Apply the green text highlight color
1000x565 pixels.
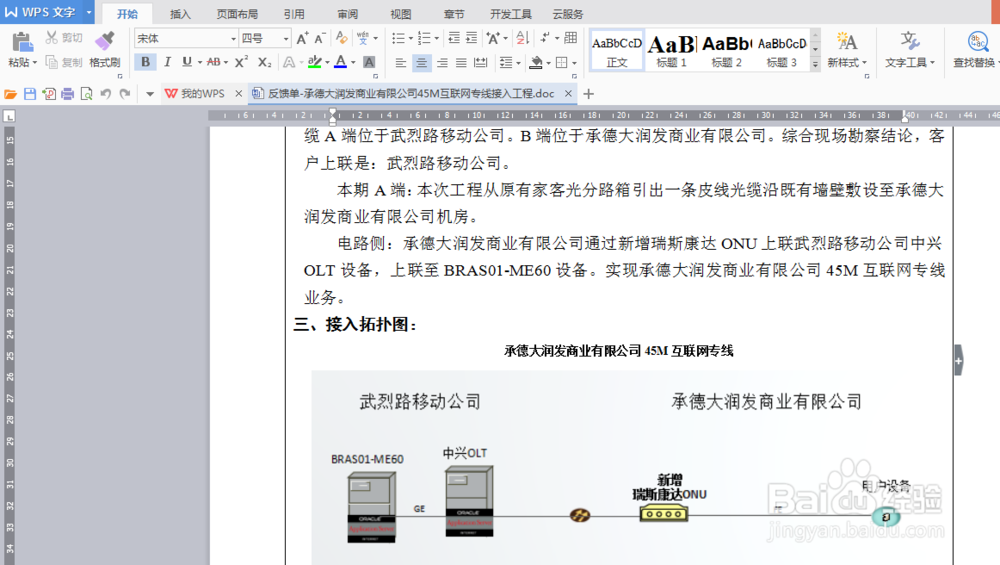[x=314, y=62]
